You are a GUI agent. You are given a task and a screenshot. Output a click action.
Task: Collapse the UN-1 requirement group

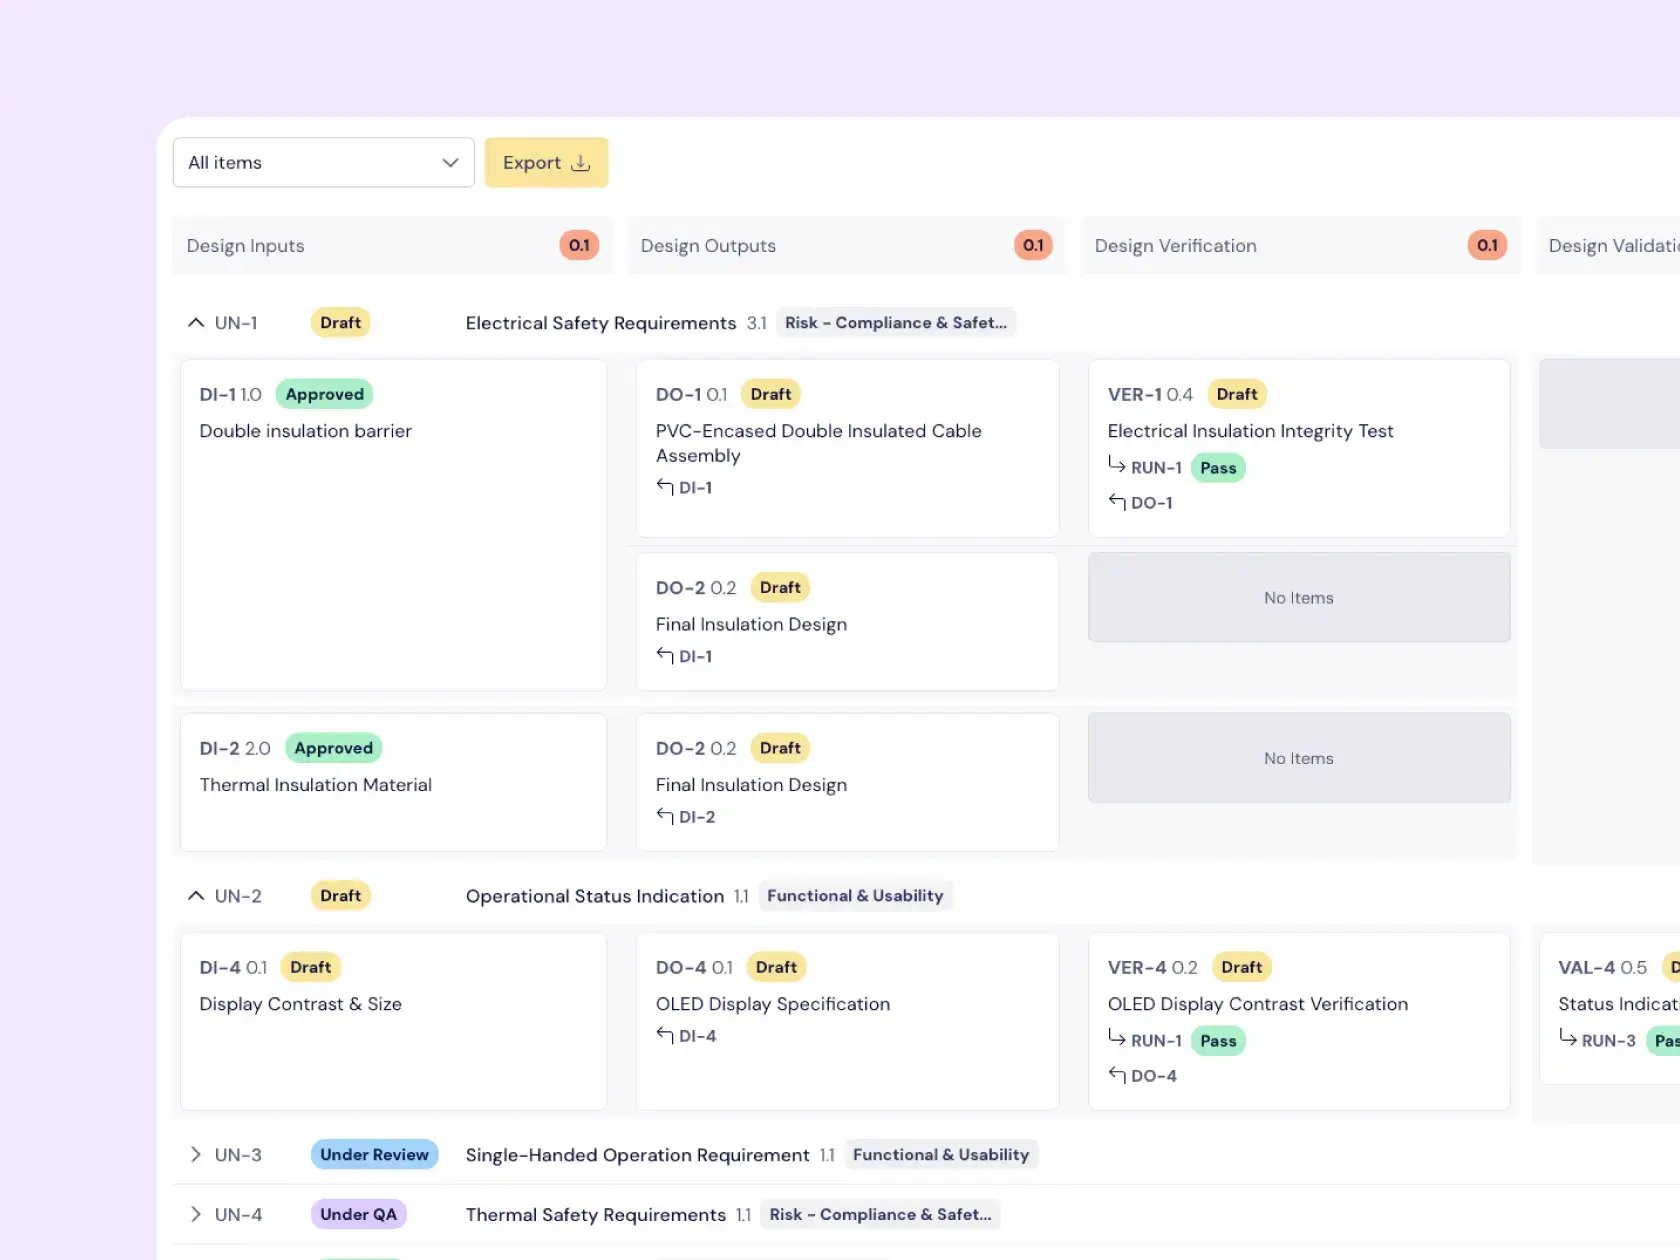click(196, 323)
